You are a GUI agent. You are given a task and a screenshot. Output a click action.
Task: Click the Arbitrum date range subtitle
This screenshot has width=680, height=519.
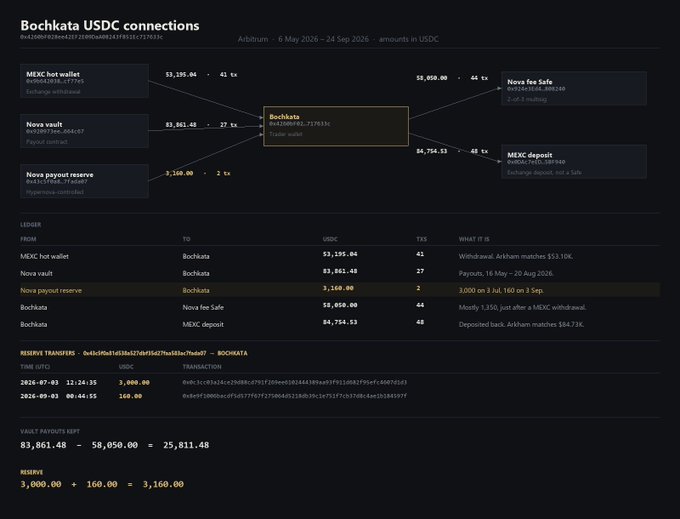coord(338,39)
